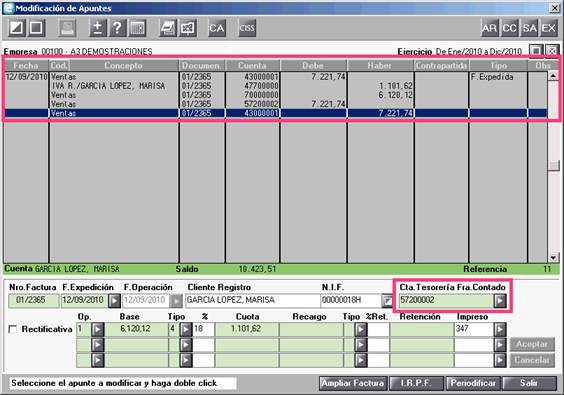Viewport: 564px width, 395px height.
Task: Open the Cta.Tesorería Fra.Contado selector arrow
Action: click(500, 300)
